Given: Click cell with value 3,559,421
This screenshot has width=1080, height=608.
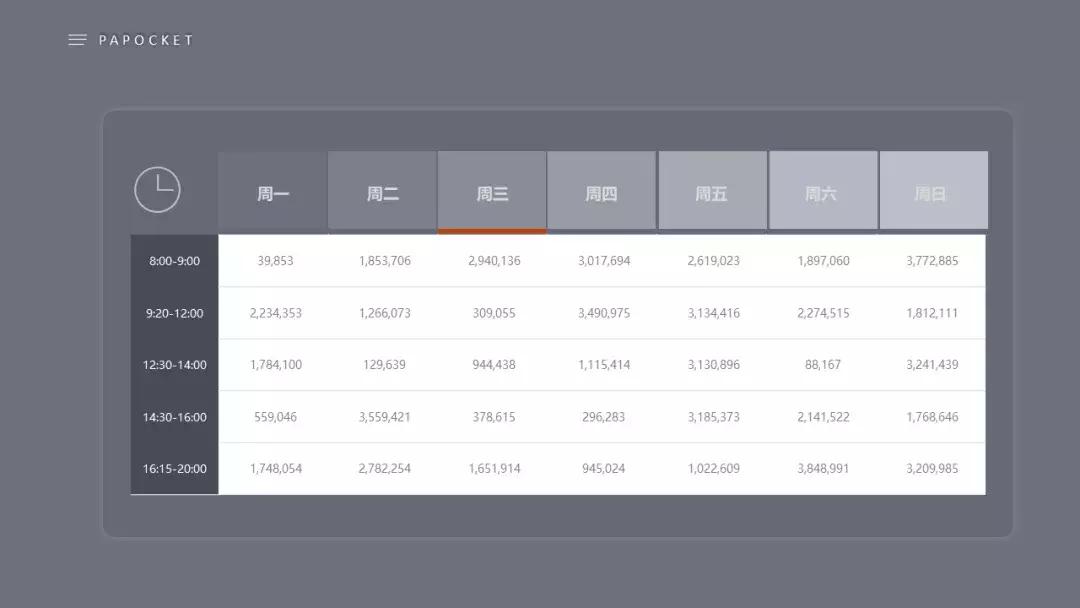Looking at the screenshot, I should tap(384, 417).
